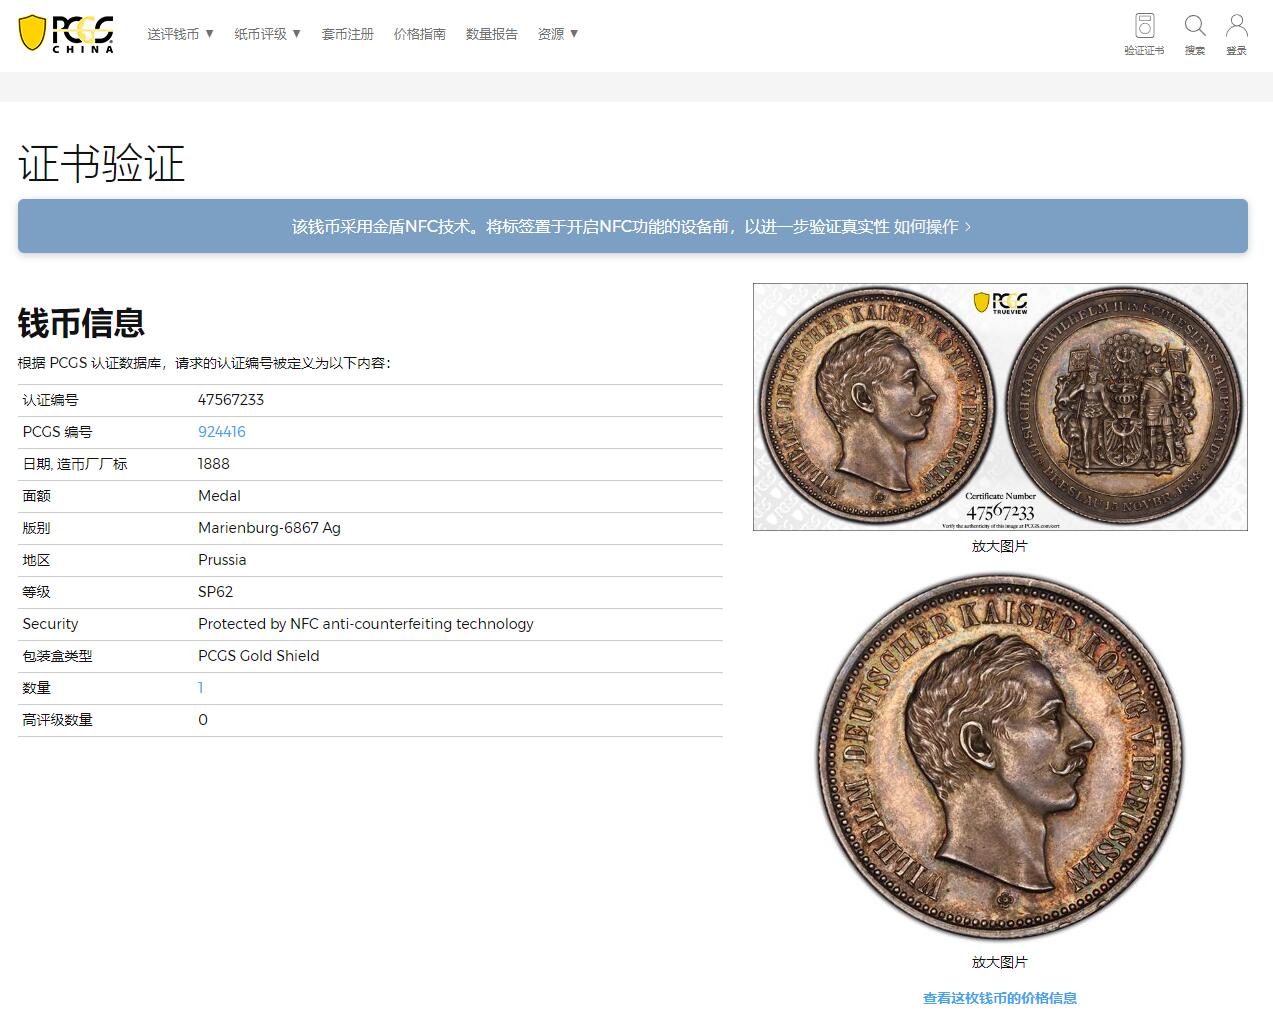This screenshot has width=1273, height=1019.
Task: Open the 价格指南 menu item
Action: point(420,34)
